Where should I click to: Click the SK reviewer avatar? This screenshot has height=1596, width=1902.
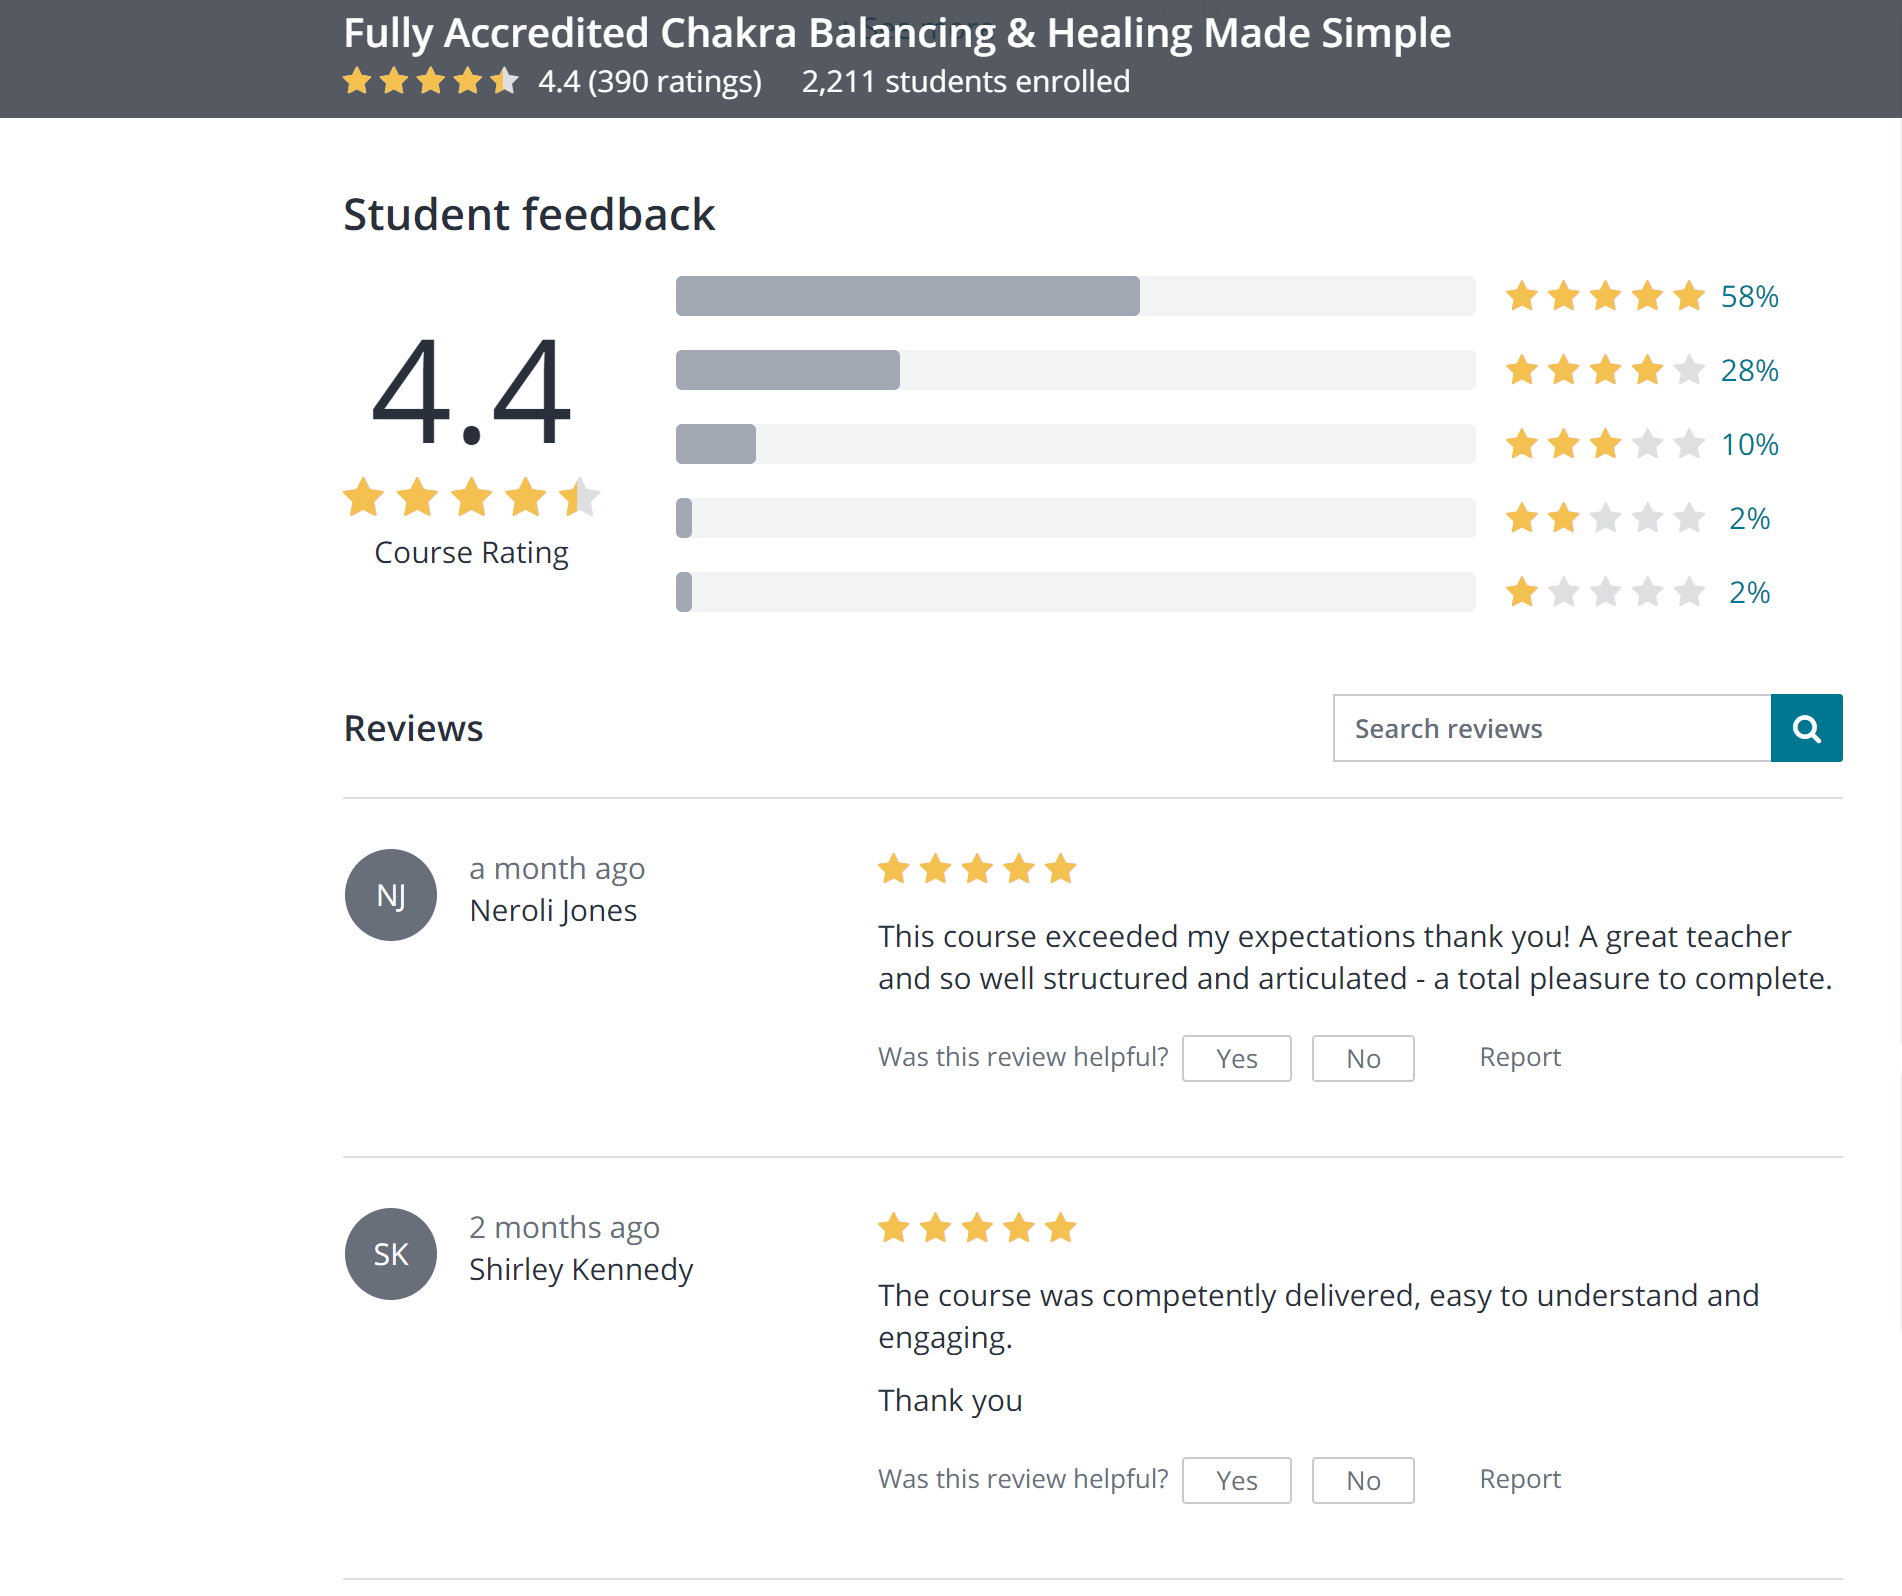click(391, 1254)
